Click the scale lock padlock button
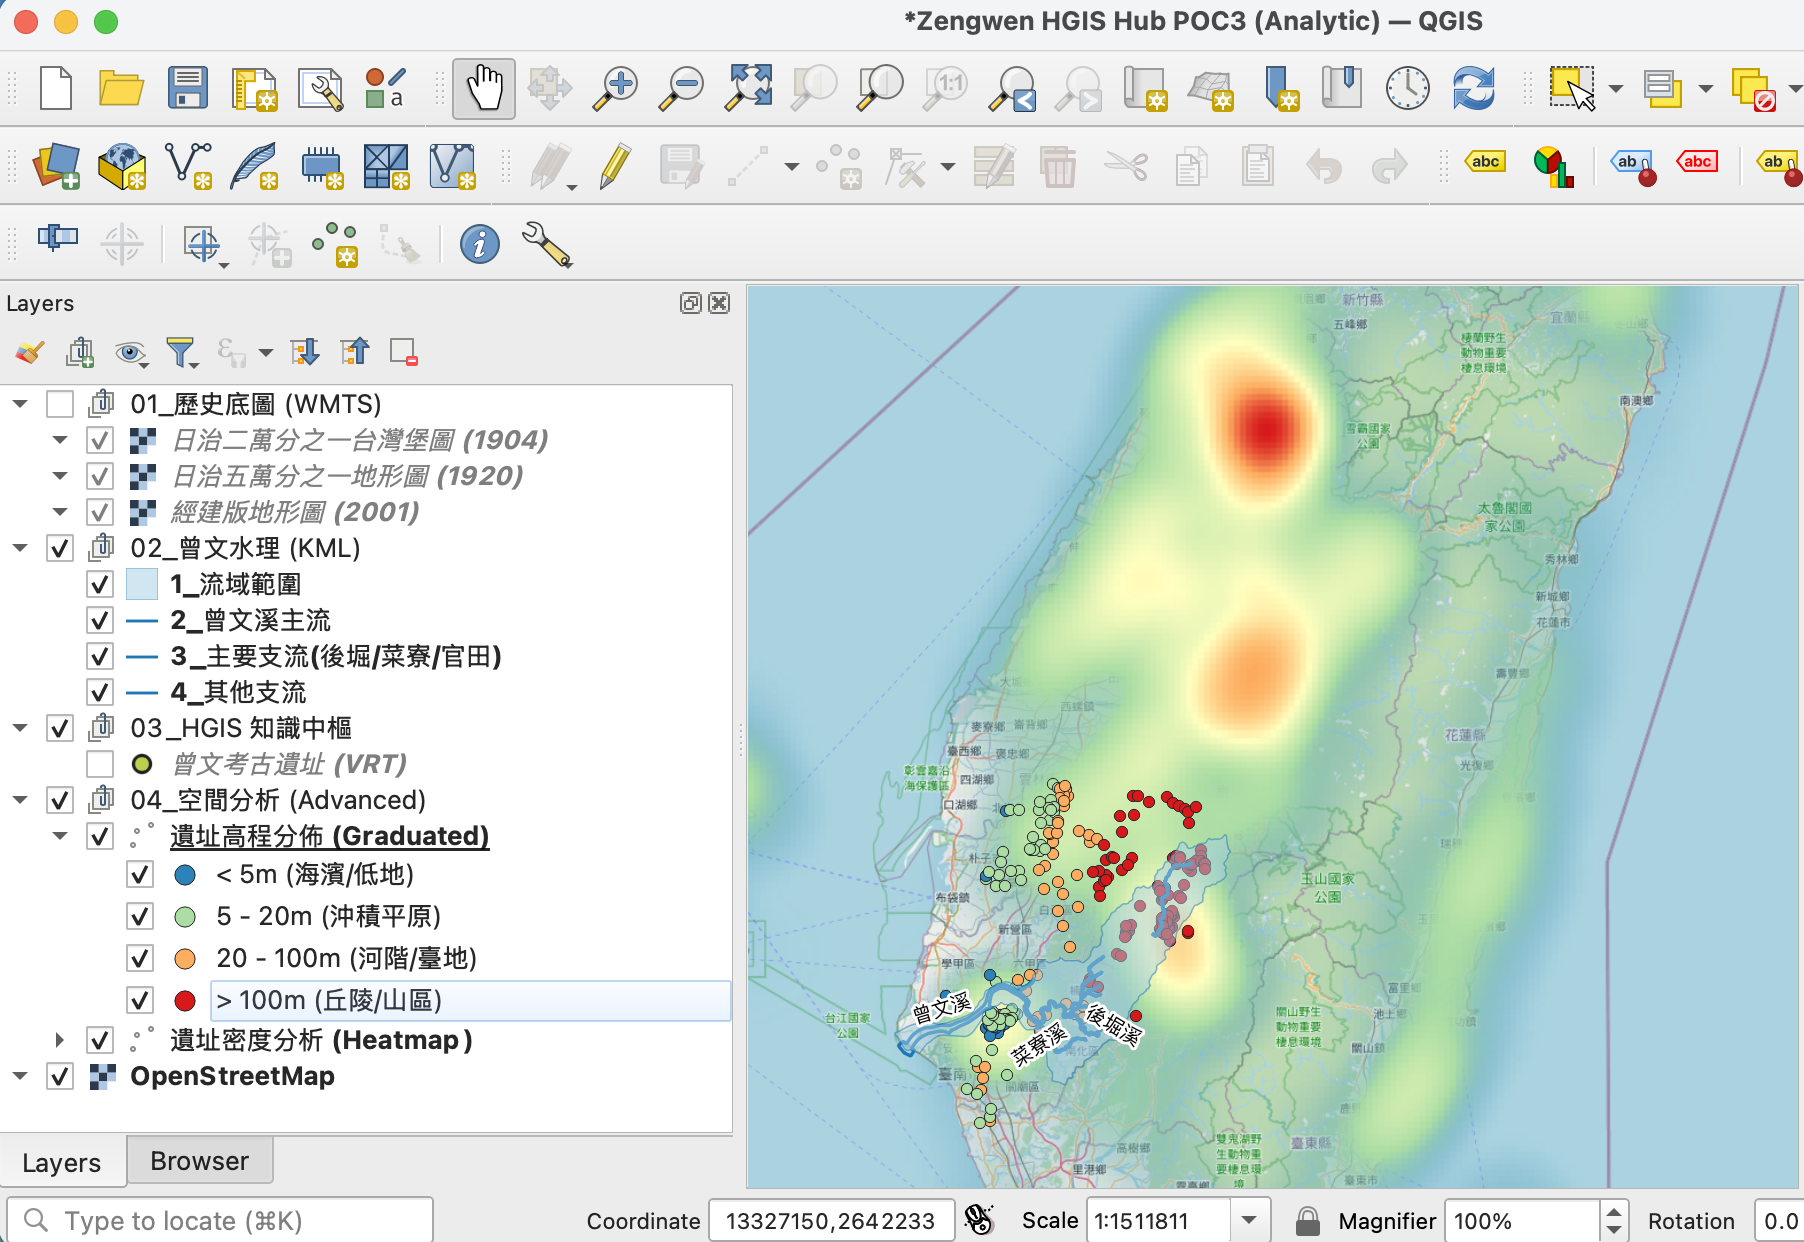The width and height of the screenshot is (1804, 1242). (x=1307, y=1220)
